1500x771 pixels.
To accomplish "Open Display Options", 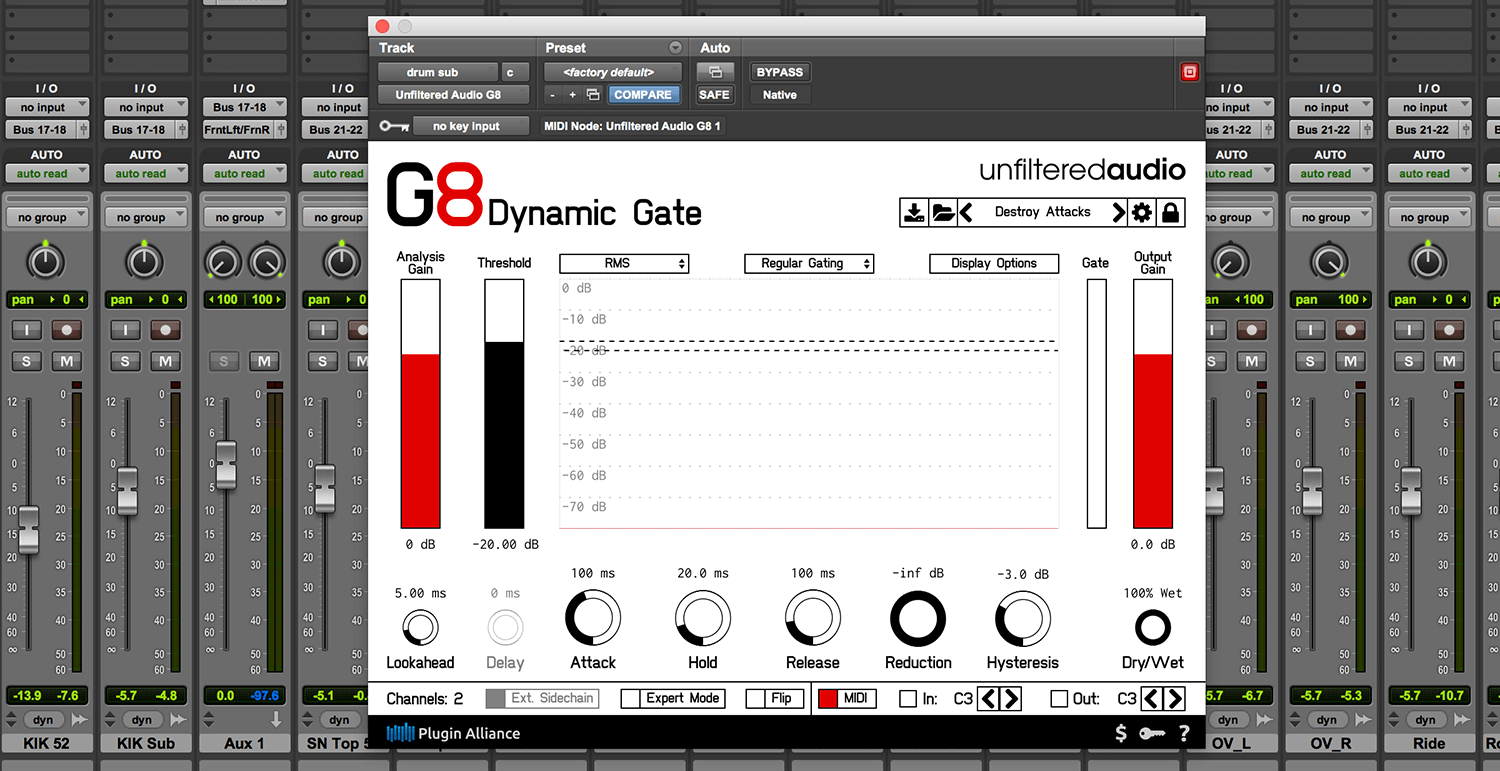I will (x=994, y=263).
